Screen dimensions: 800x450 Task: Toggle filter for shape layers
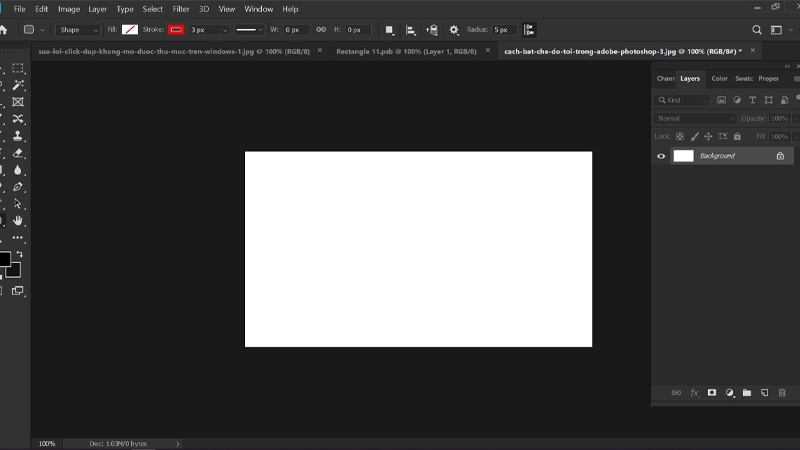tap(768, 100)
